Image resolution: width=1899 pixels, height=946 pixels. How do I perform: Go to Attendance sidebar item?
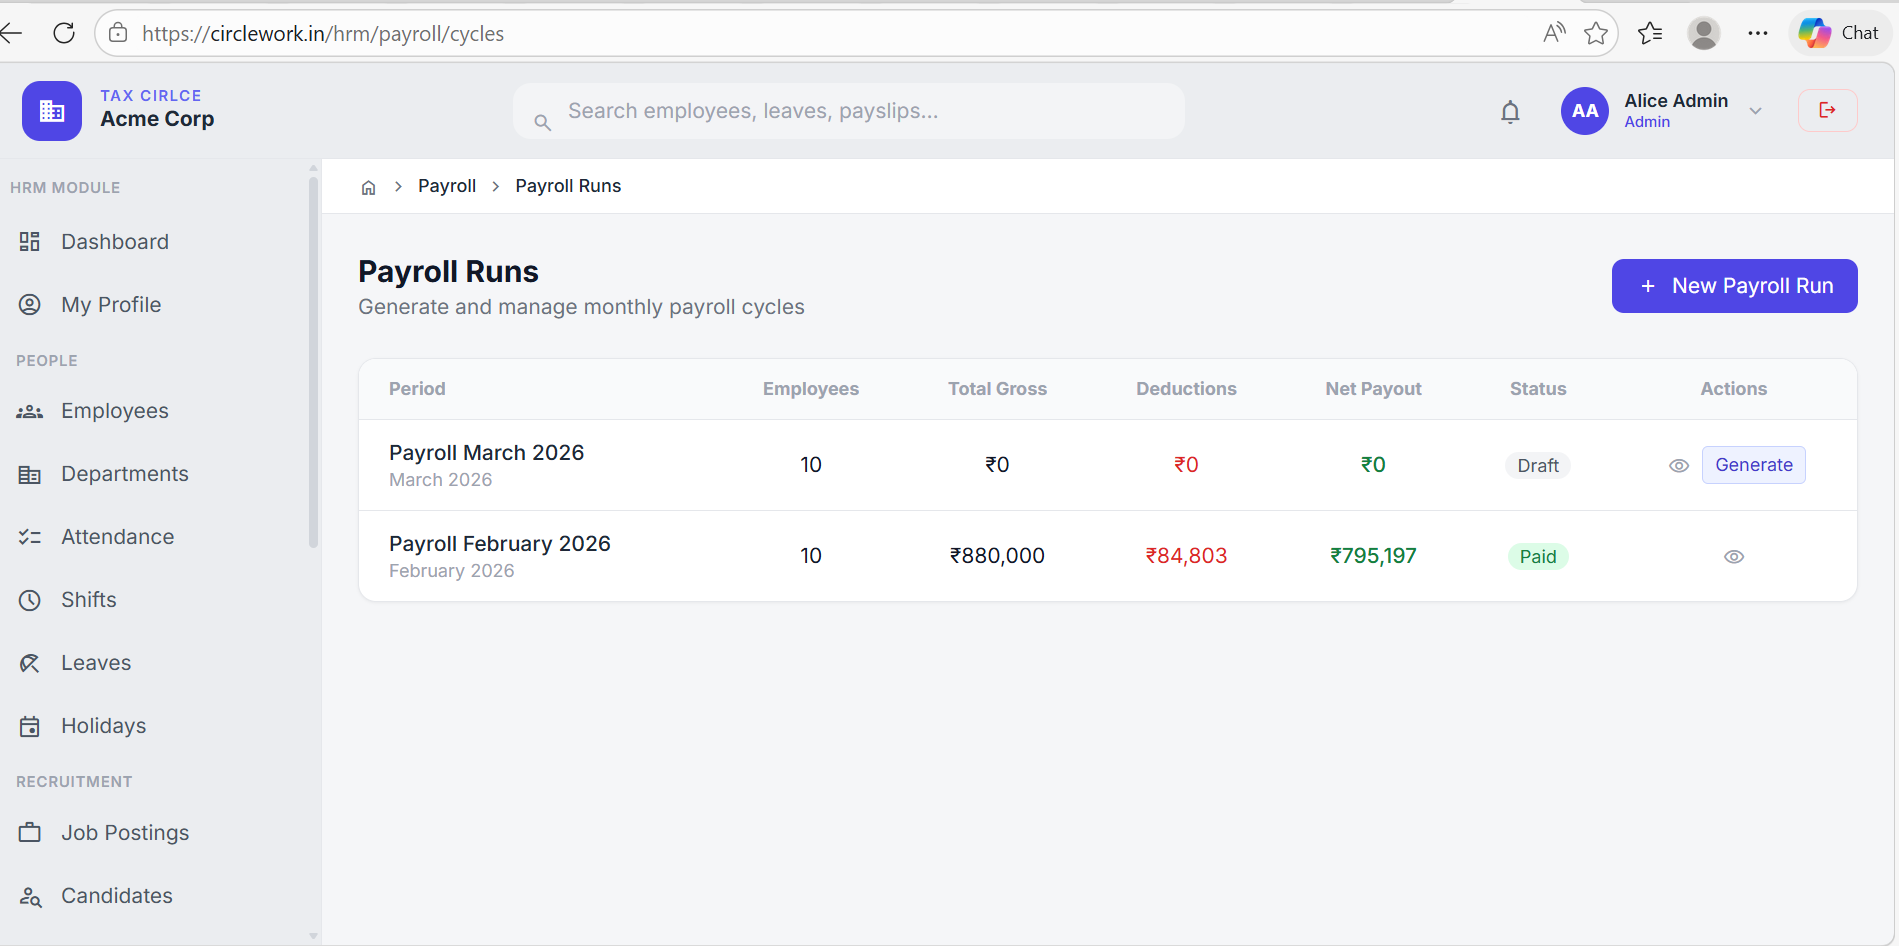coord(117,537)
